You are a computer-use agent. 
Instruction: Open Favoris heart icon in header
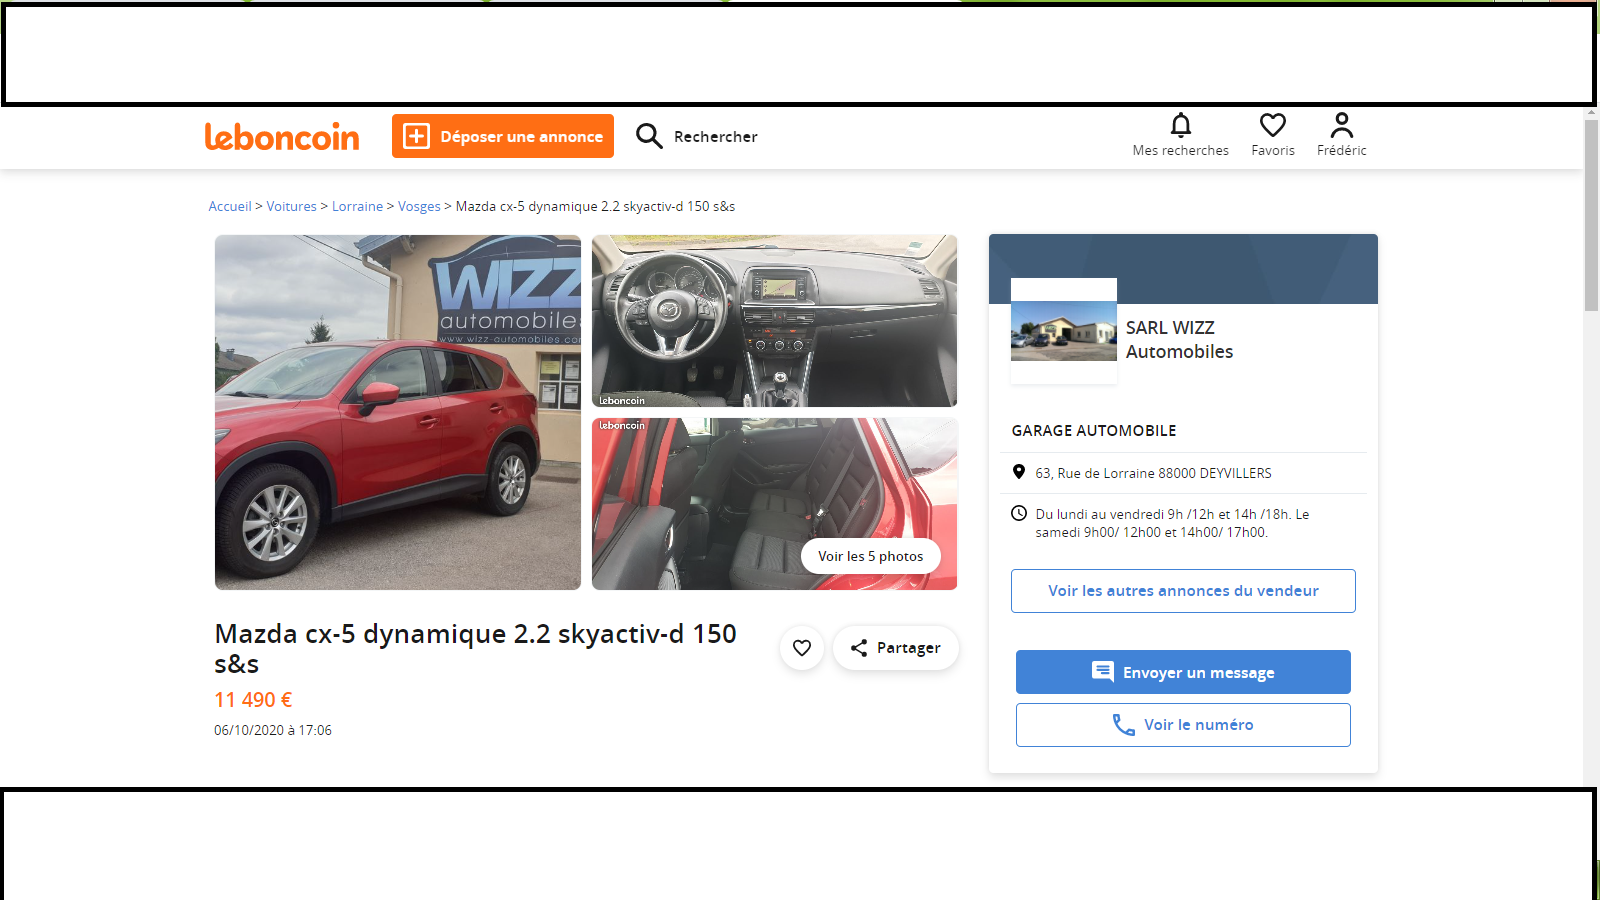pyautogui.click(x=1273, y=125)
